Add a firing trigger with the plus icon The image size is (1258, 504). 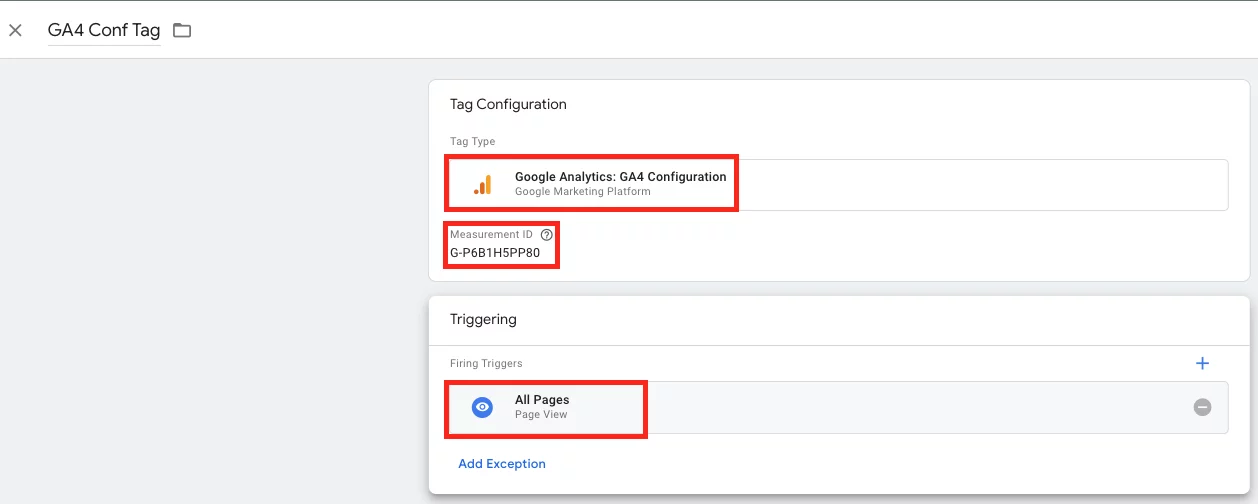click(1203, 363)
